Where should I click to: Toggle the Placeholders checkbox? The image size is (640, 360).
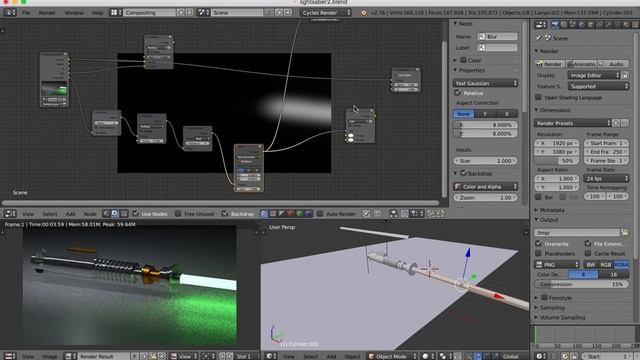[x=538, y=253]
